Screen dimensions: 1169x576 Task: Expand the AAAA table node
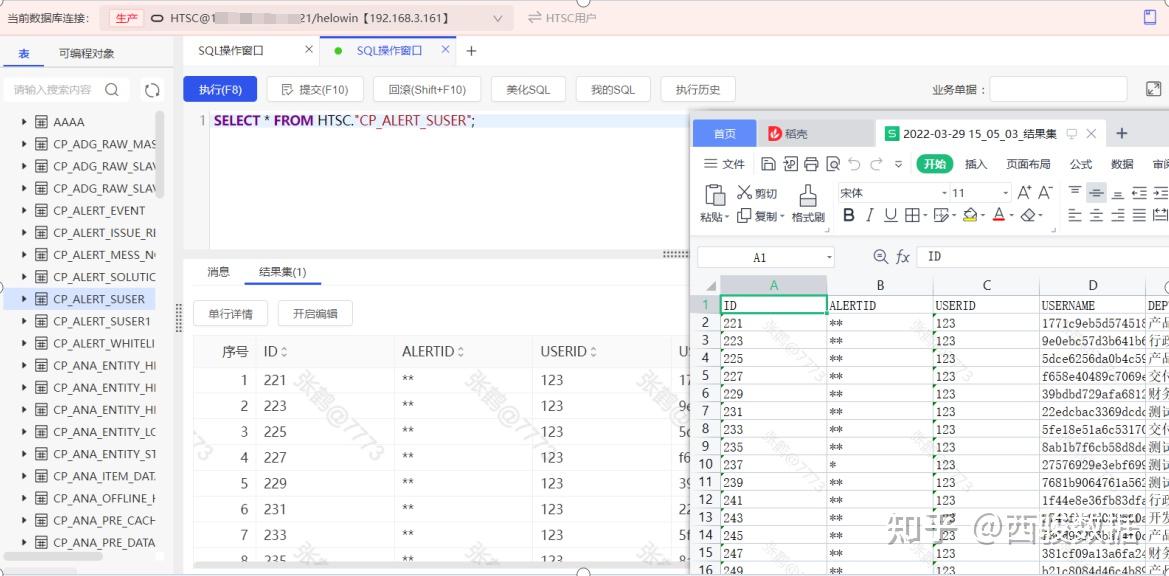coord(24,121)
